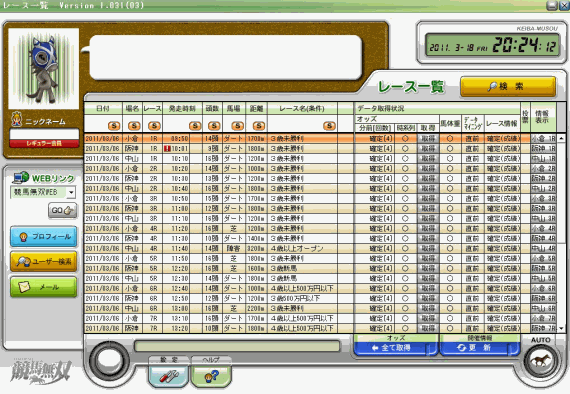Open プロフィール profile page
Image resolution: width=570 pixels, height=394 pixels.
pyautogui.click(x=44, y=237)
